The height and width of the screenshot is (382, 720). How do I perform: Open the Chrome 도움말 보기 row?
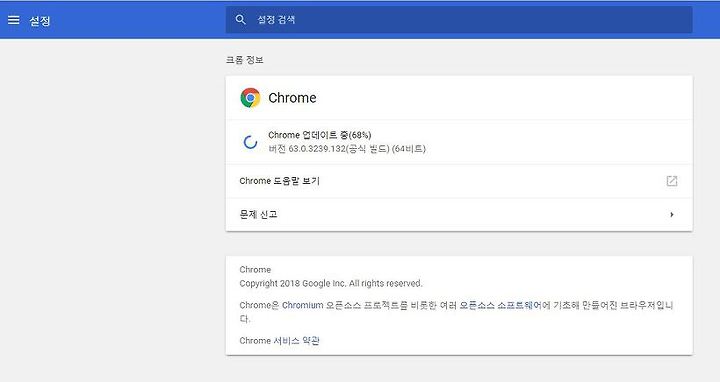tap(459, 181)
